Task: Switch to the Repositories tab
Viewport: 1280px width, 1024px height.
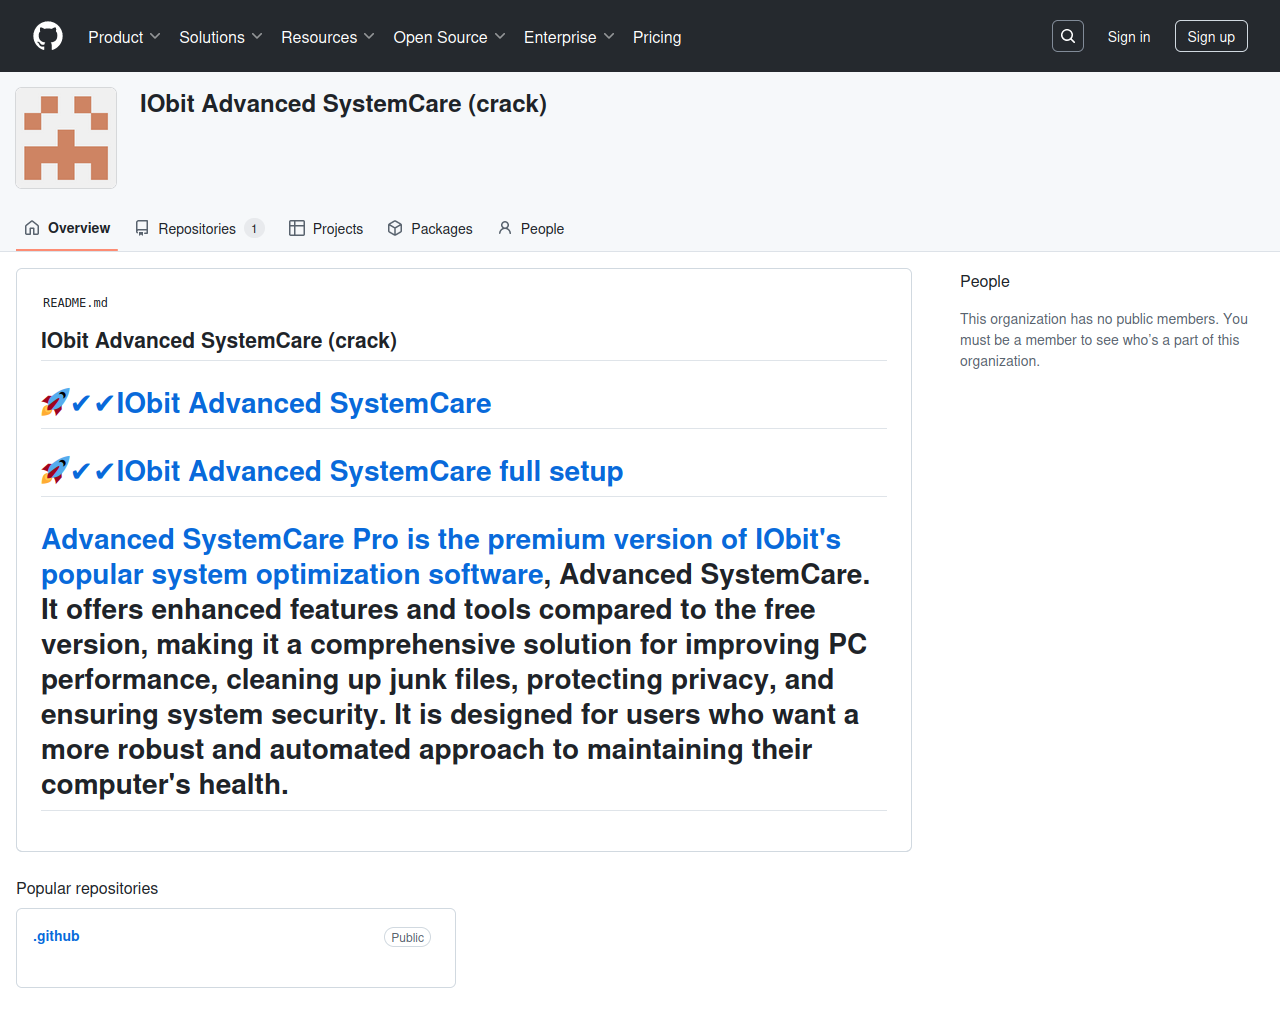Action: click(x=199, y=228)
